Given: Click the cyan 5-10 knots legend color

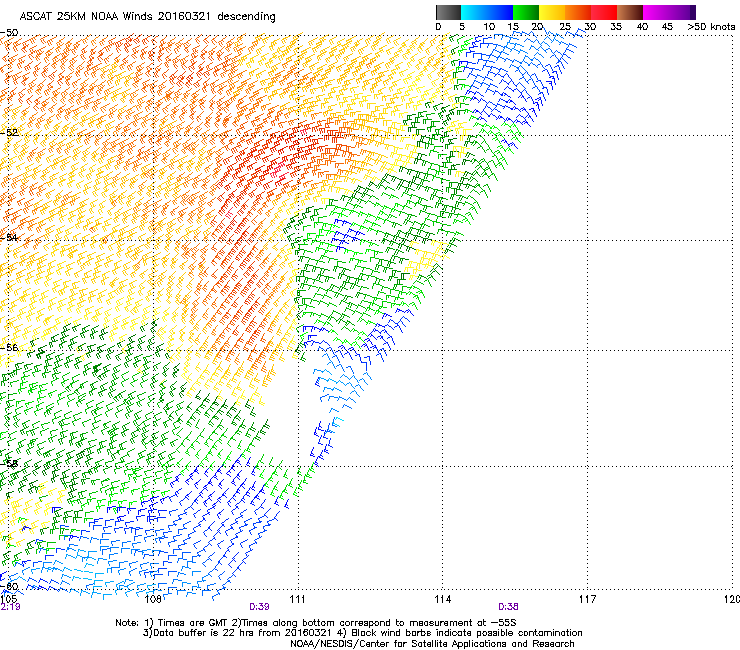Looking at the screenshot, I should (474, 12).
